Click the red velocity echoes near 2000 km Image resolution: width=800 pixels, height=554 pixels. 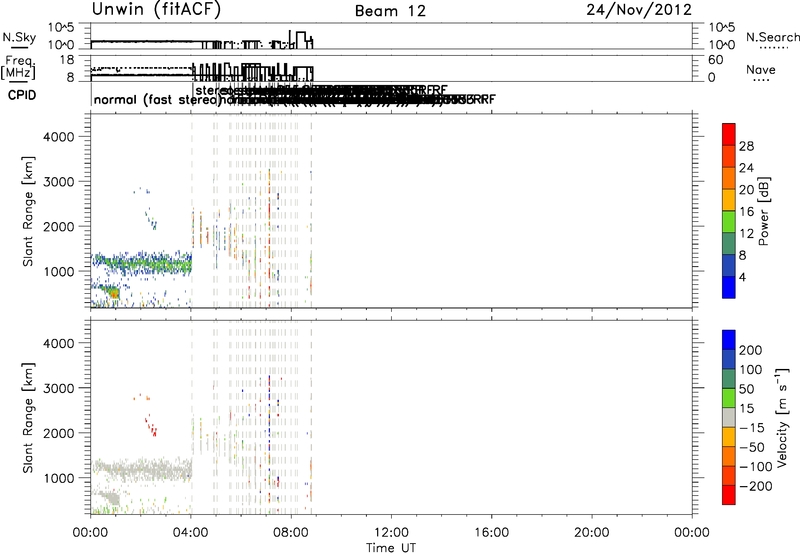[x=151, y=426]
